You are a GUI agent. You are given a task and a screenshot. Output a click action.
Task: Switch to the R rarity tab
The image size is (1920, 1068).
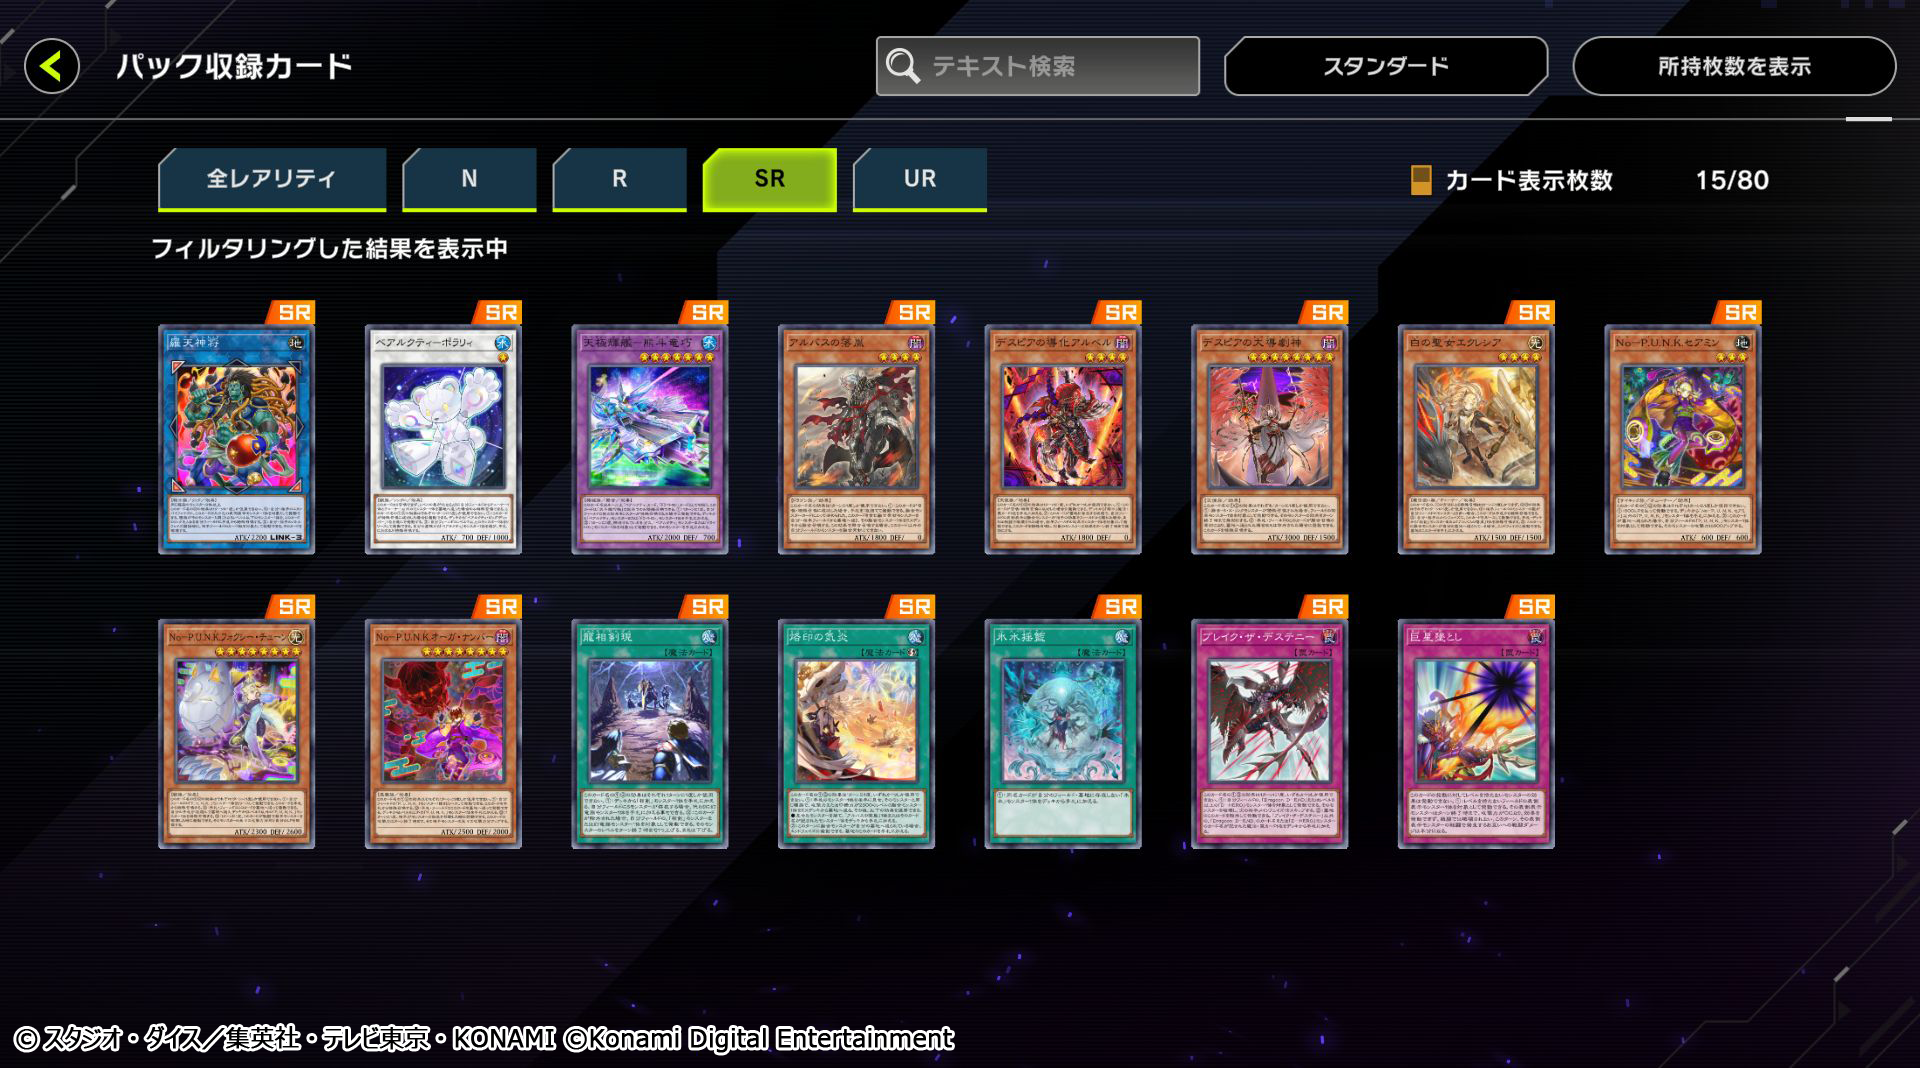619,179
